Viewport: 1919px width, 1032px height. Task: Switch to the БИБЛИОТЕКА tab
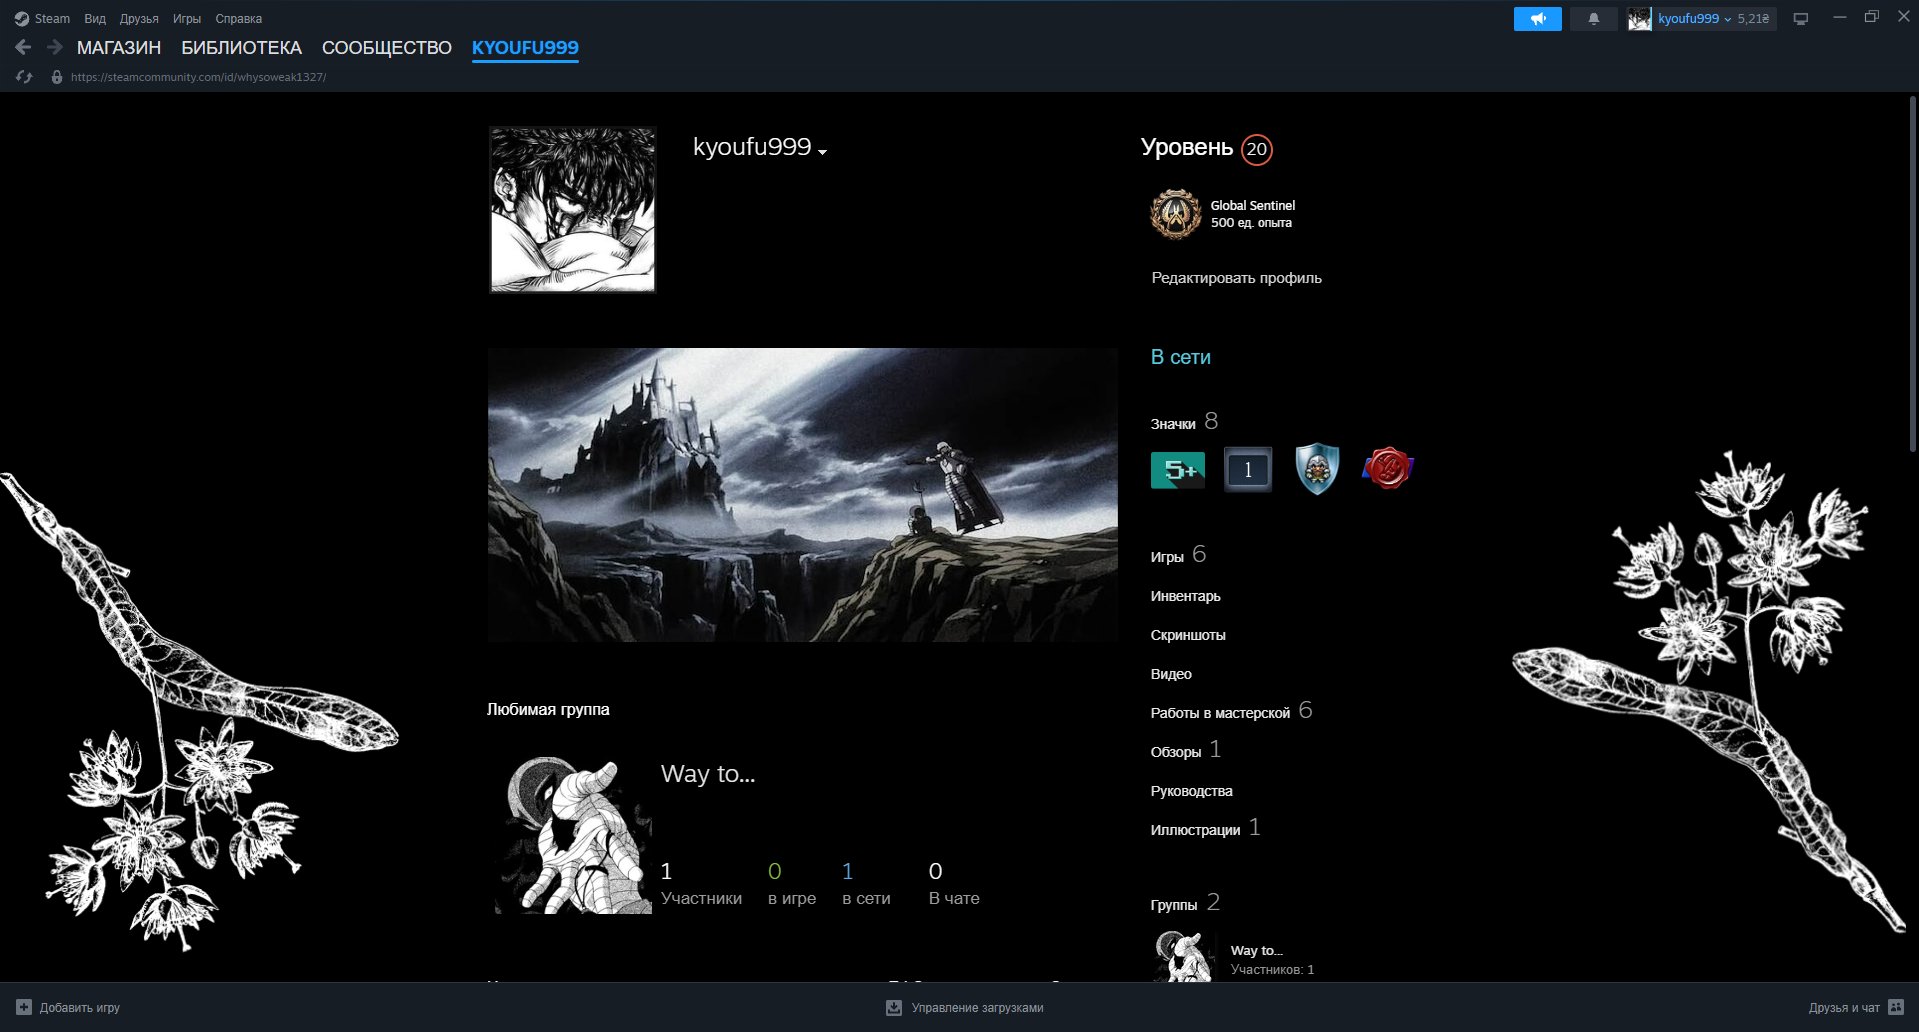241,48
